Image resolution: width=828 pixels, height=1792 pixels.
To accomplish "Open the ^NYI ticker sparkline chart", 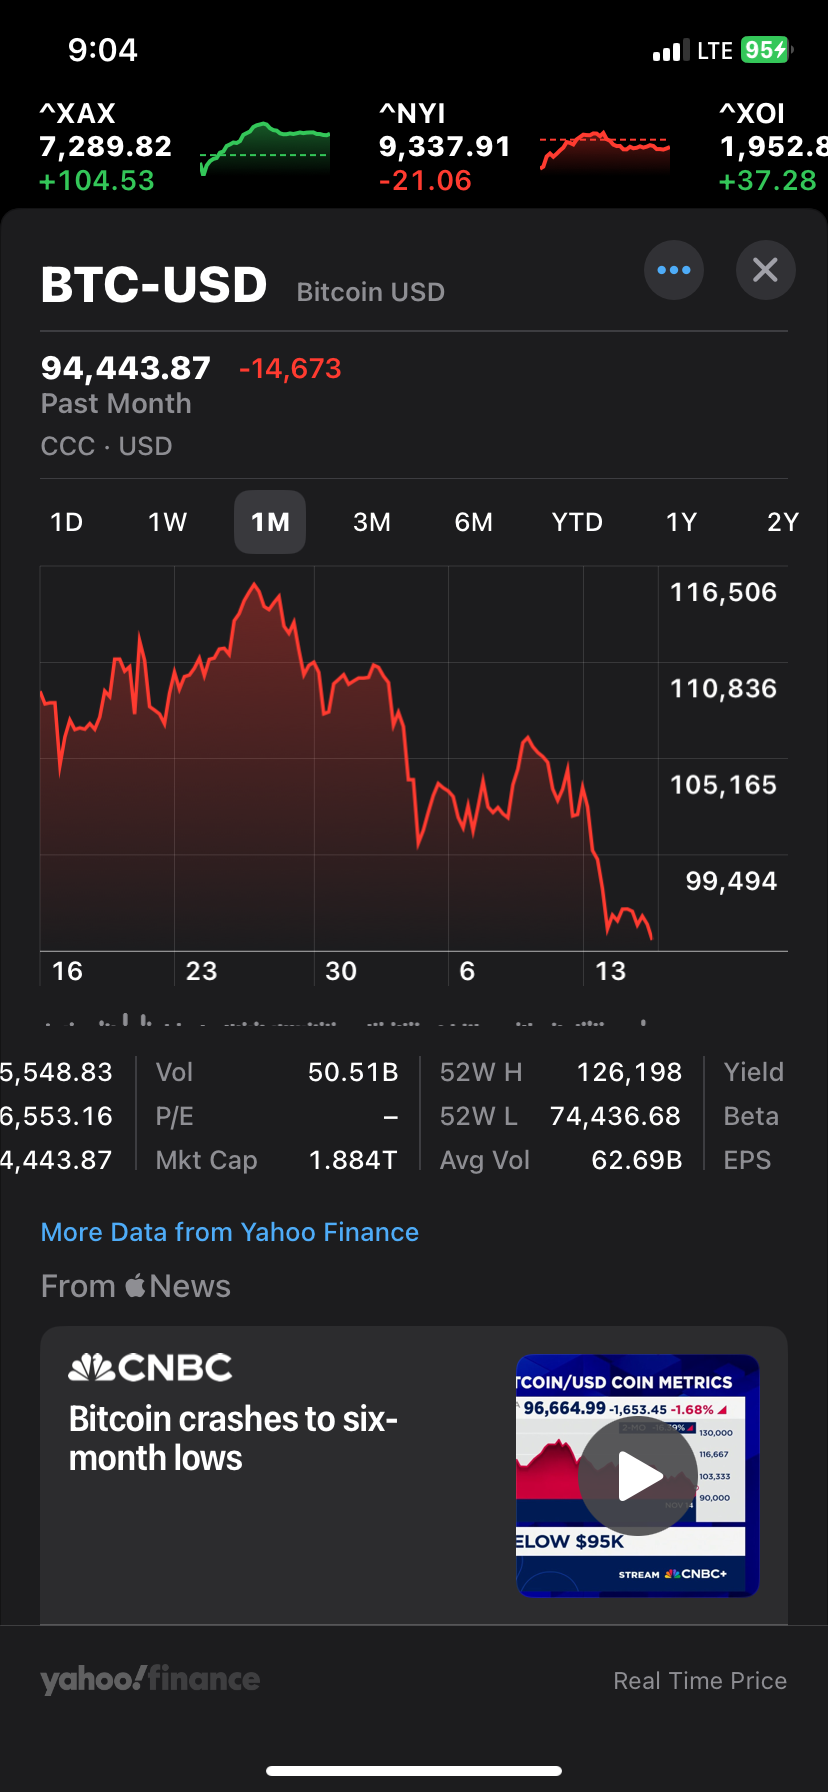I will [x=604, y=148].
